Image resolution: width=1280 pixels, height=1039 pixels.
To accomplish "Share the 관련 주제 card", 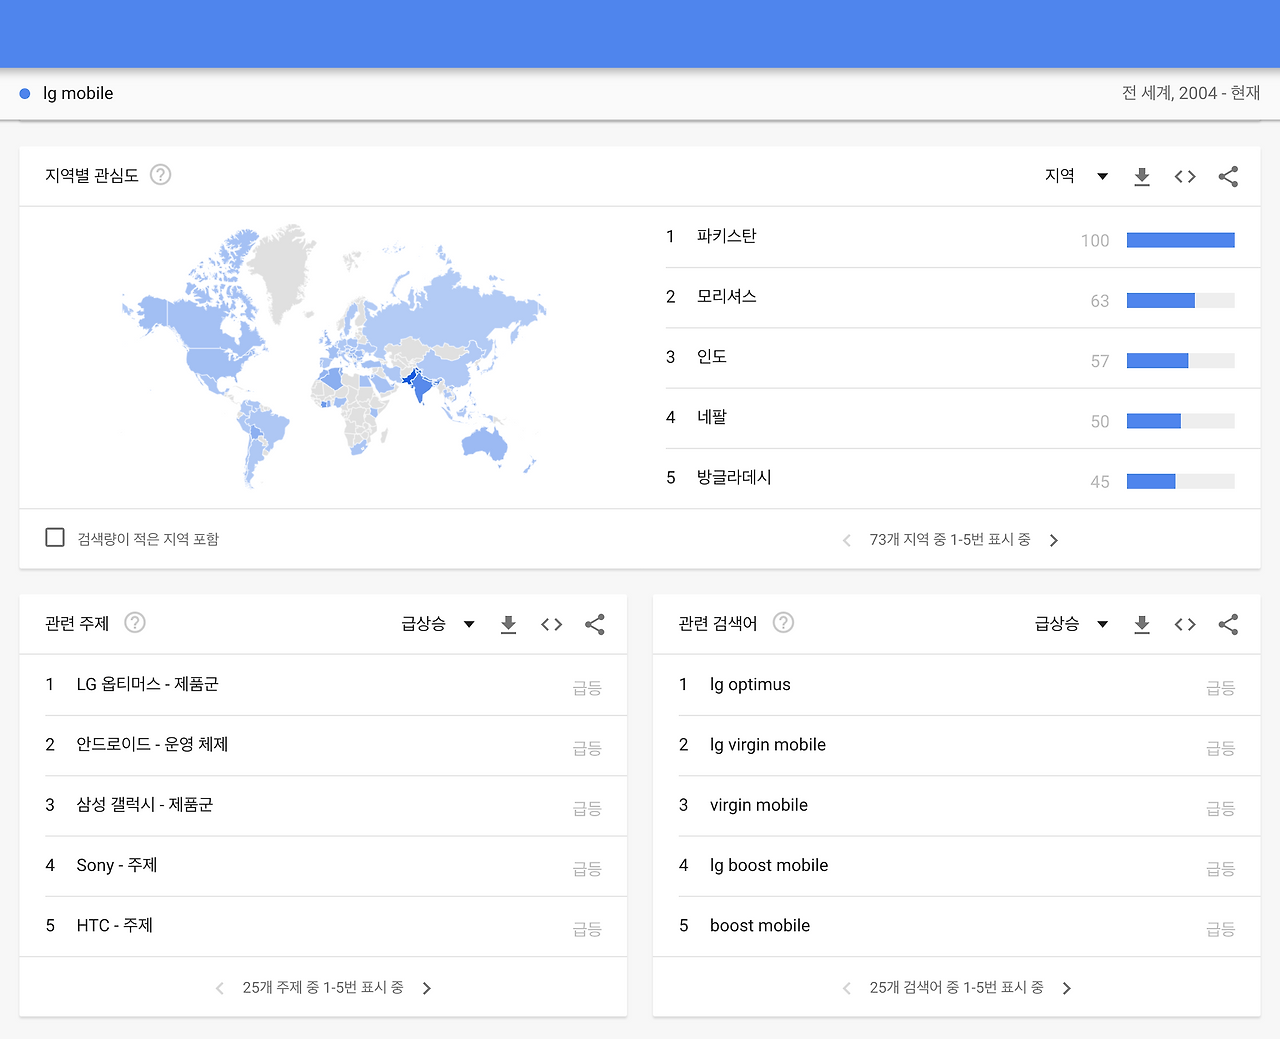I will click(595, 624).
